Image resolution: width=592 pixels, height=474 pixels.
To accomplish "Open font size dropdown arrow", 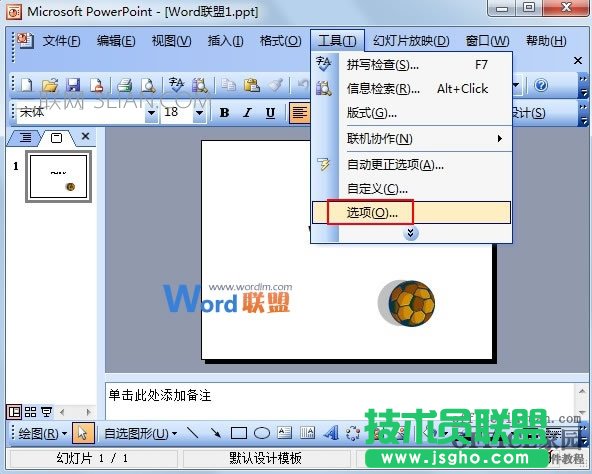I will click(199, 113).
